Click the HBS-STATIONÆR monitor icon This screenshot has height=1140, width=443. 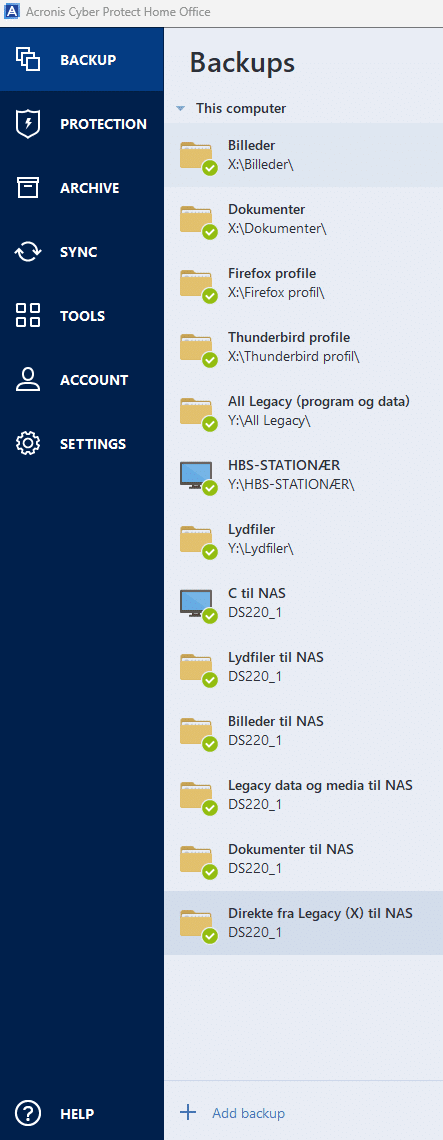(198, 477)
